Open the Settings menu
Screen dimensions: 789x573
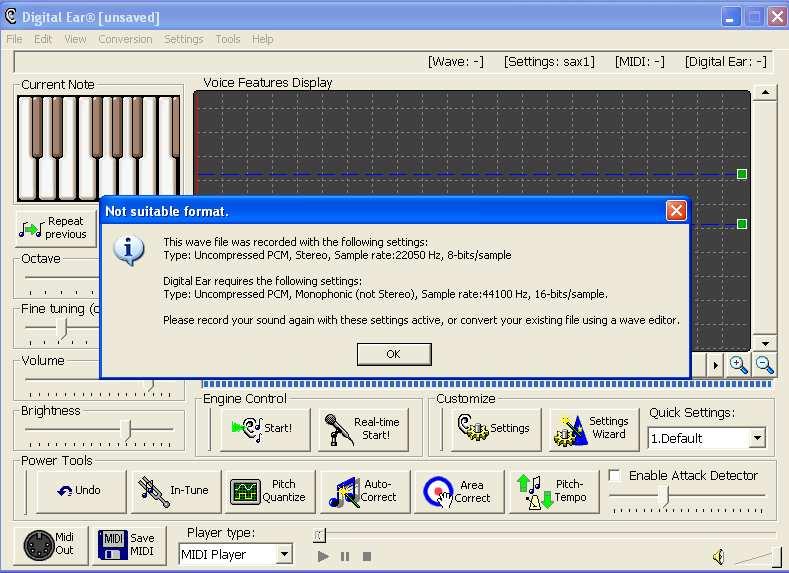coord(184,39)
